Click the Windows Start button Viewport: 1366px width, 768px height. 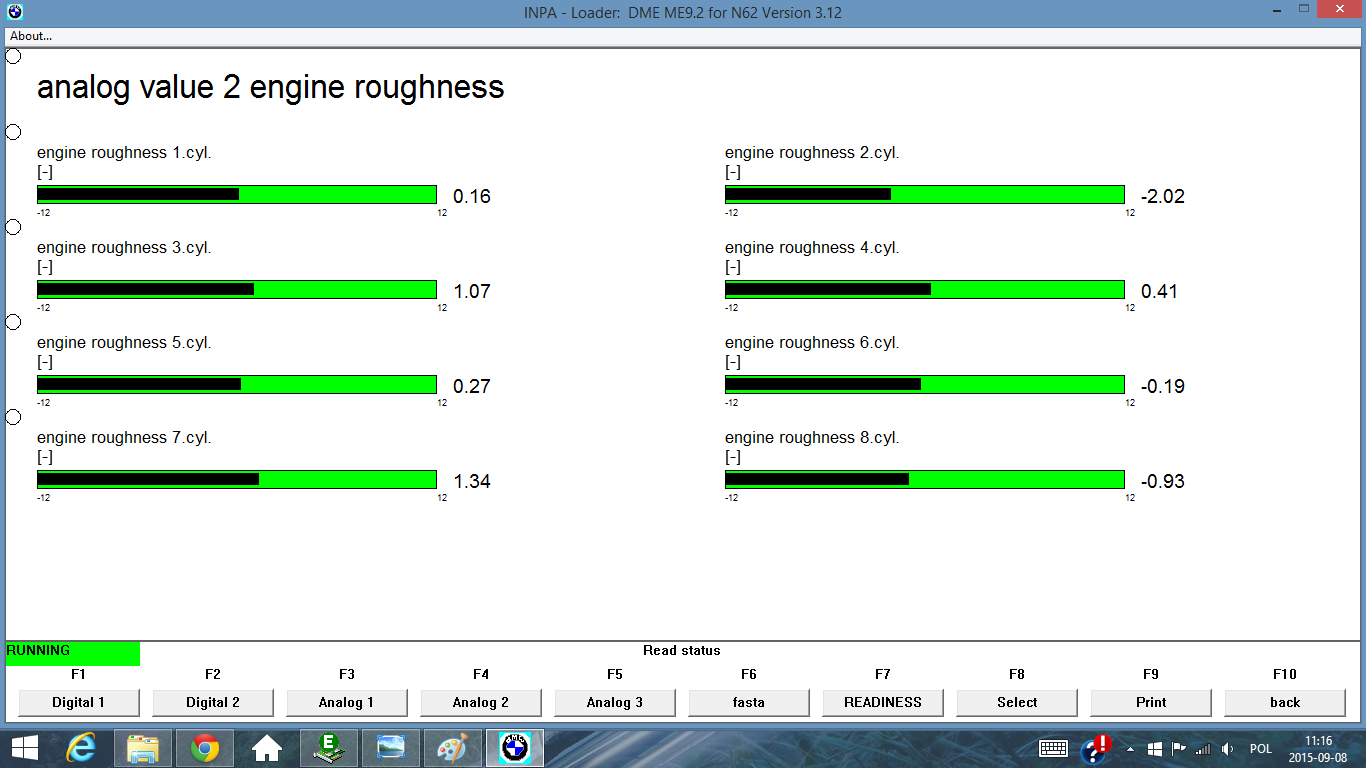point(24,747)
